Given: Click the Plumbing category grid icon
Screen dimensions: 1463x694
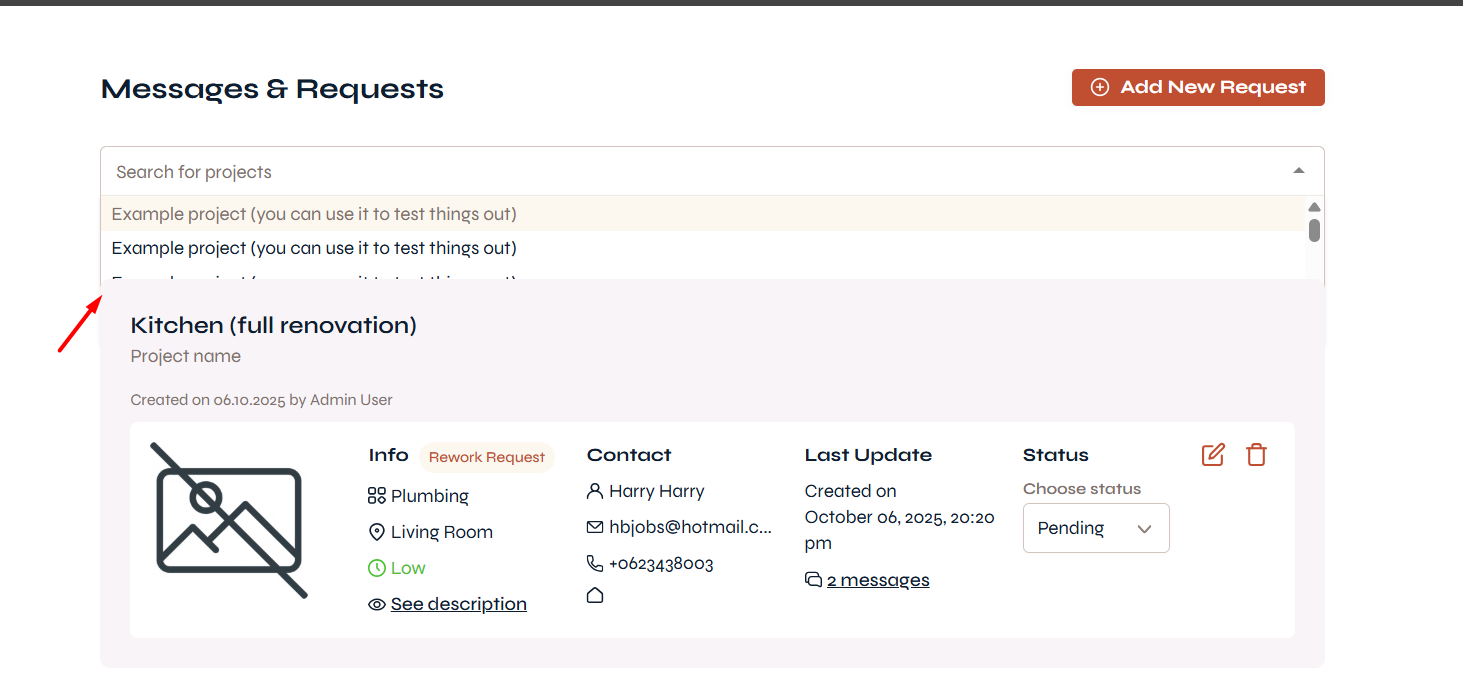Looking at the screenshot, I should (377, 496).
